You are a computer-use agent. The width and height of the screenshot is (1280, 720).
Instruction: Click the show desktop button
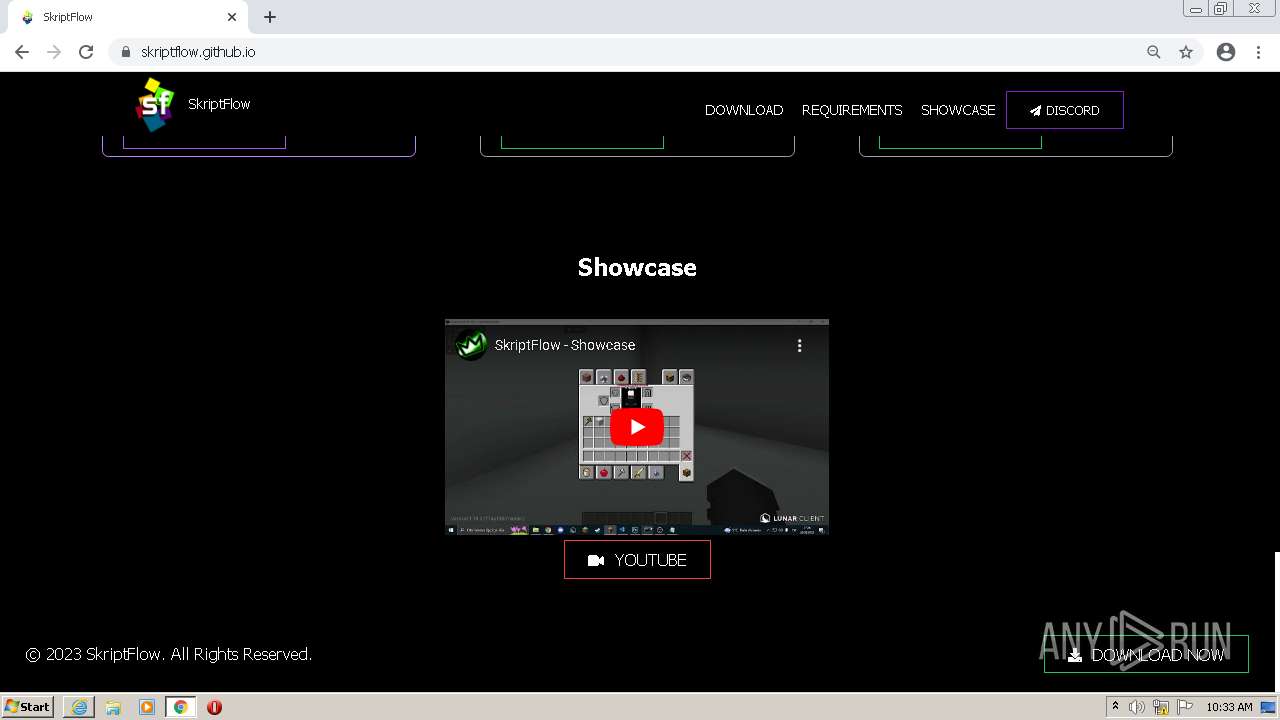1268,707
